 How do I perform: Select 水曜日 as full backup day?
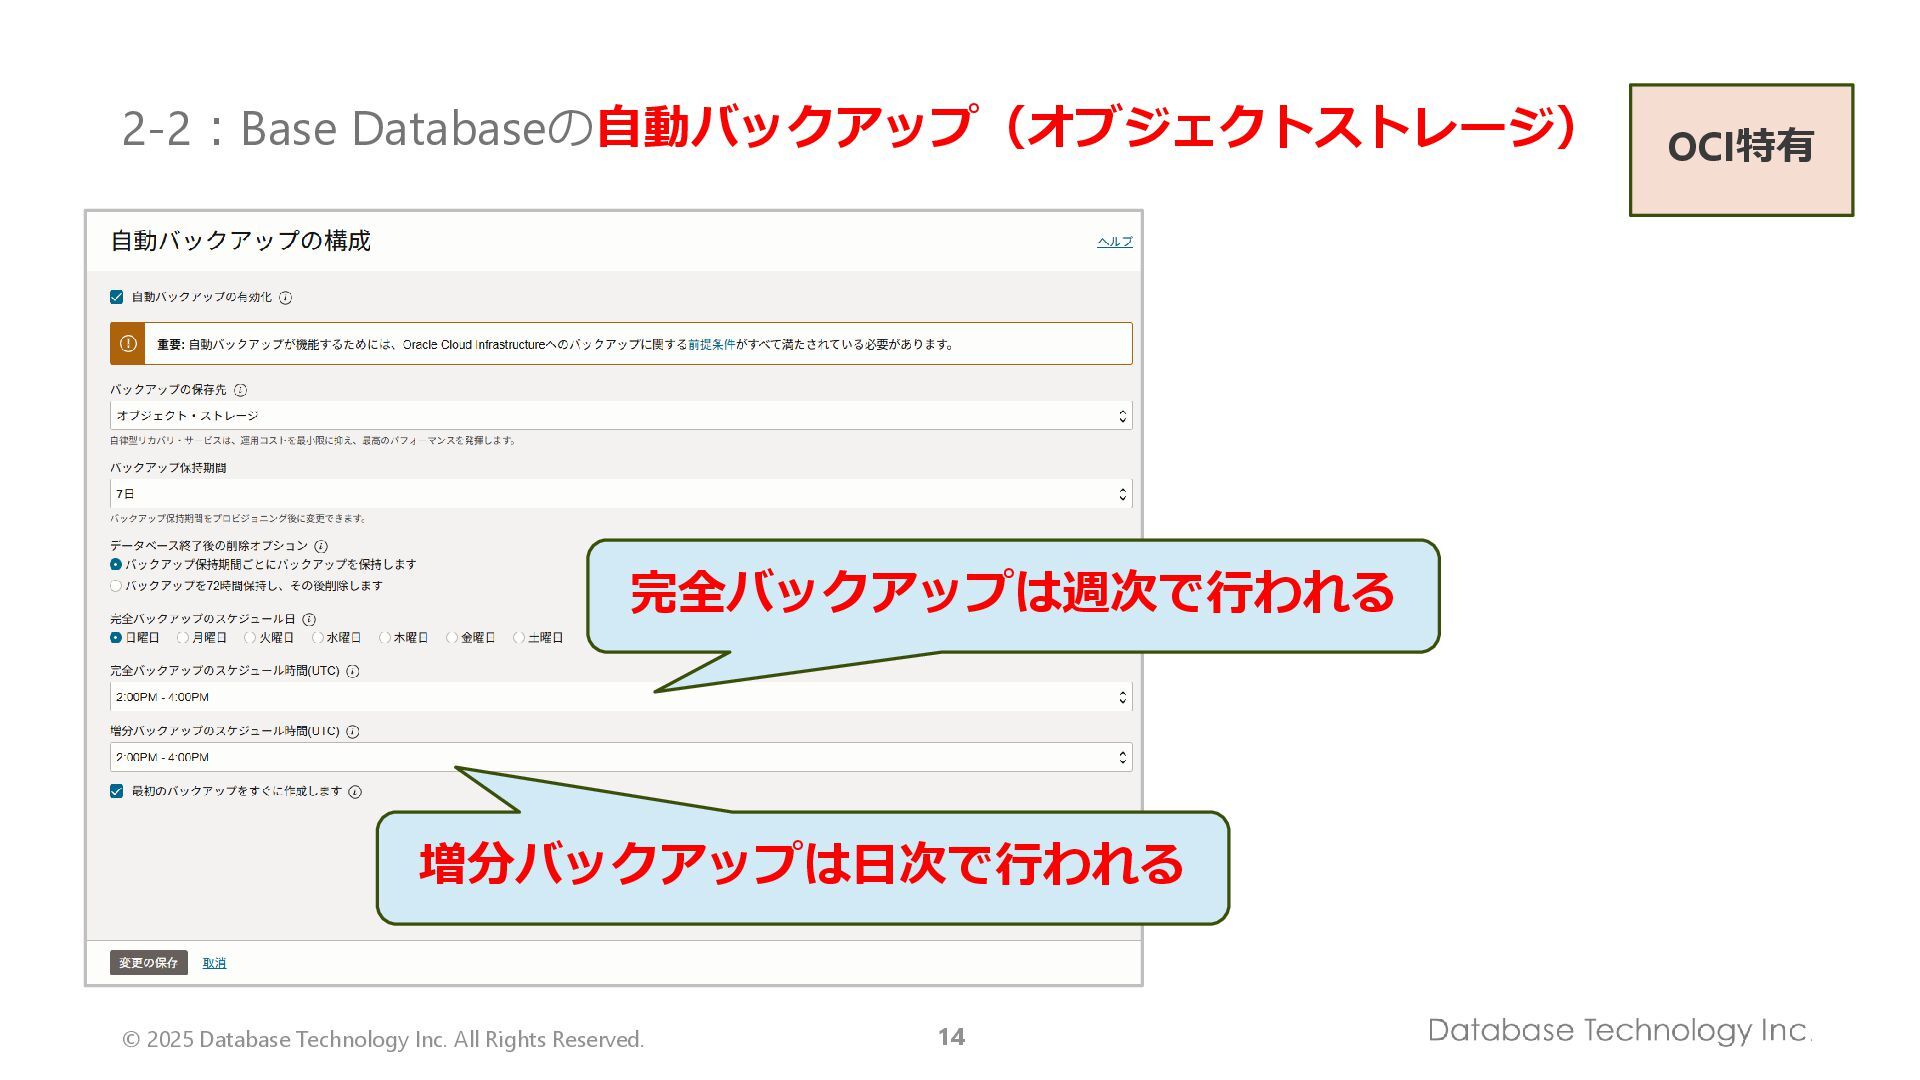pyautogui.click(x=318, y=638)
